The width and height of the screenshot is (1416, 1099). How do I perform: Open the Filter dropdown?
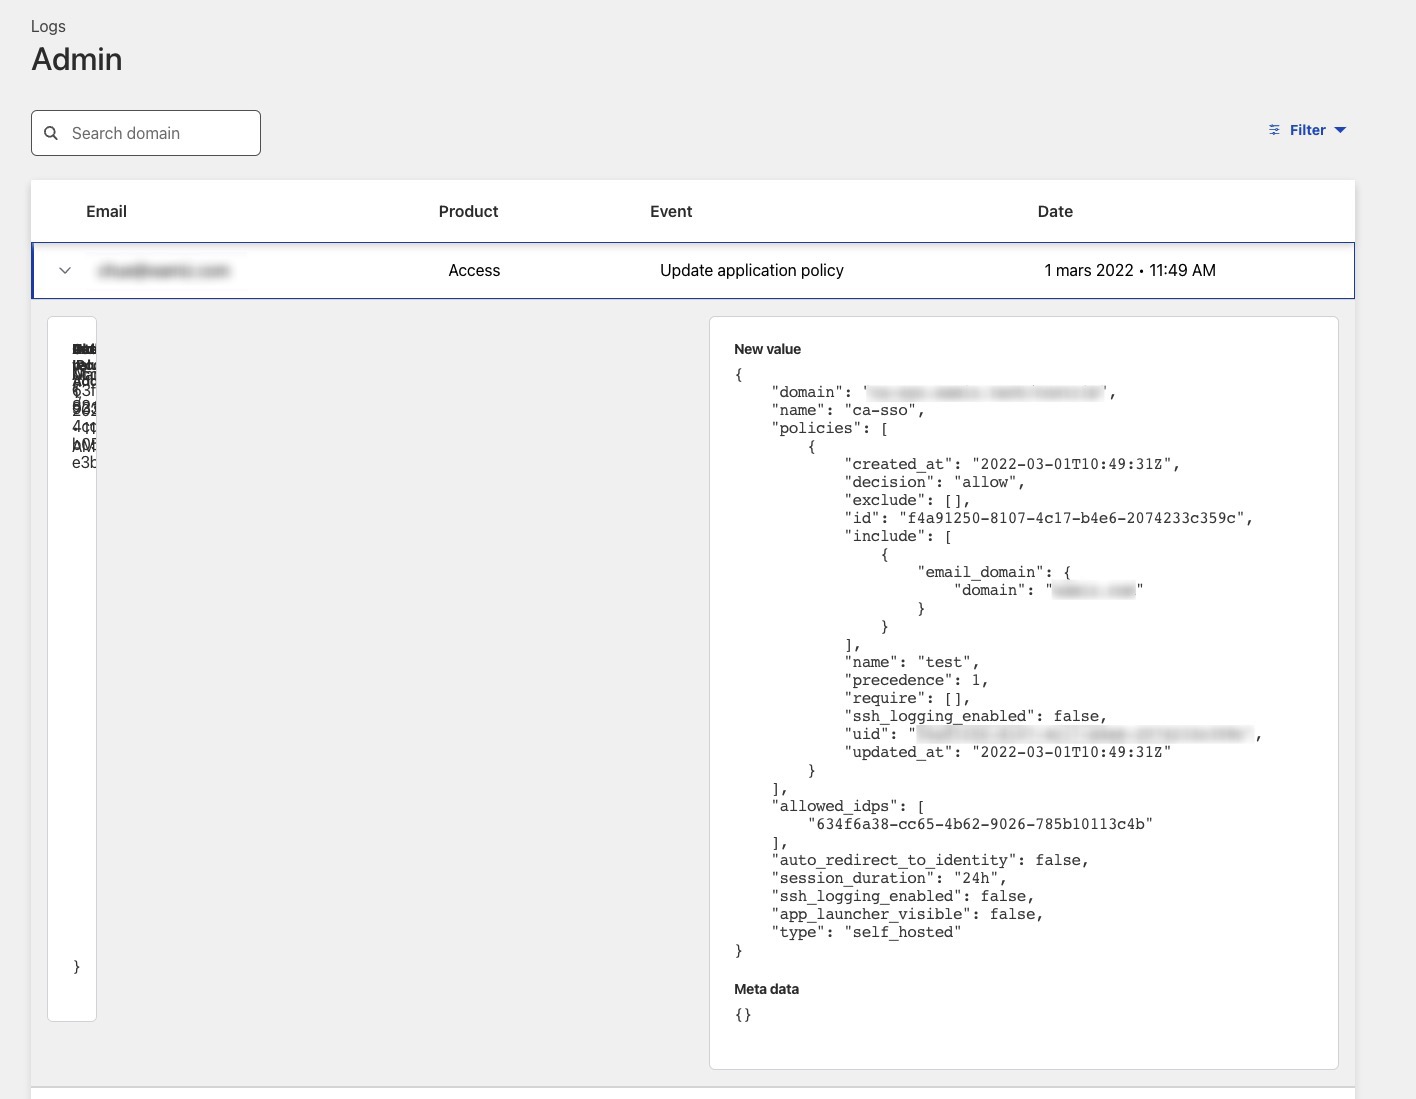coord(1307,130)
